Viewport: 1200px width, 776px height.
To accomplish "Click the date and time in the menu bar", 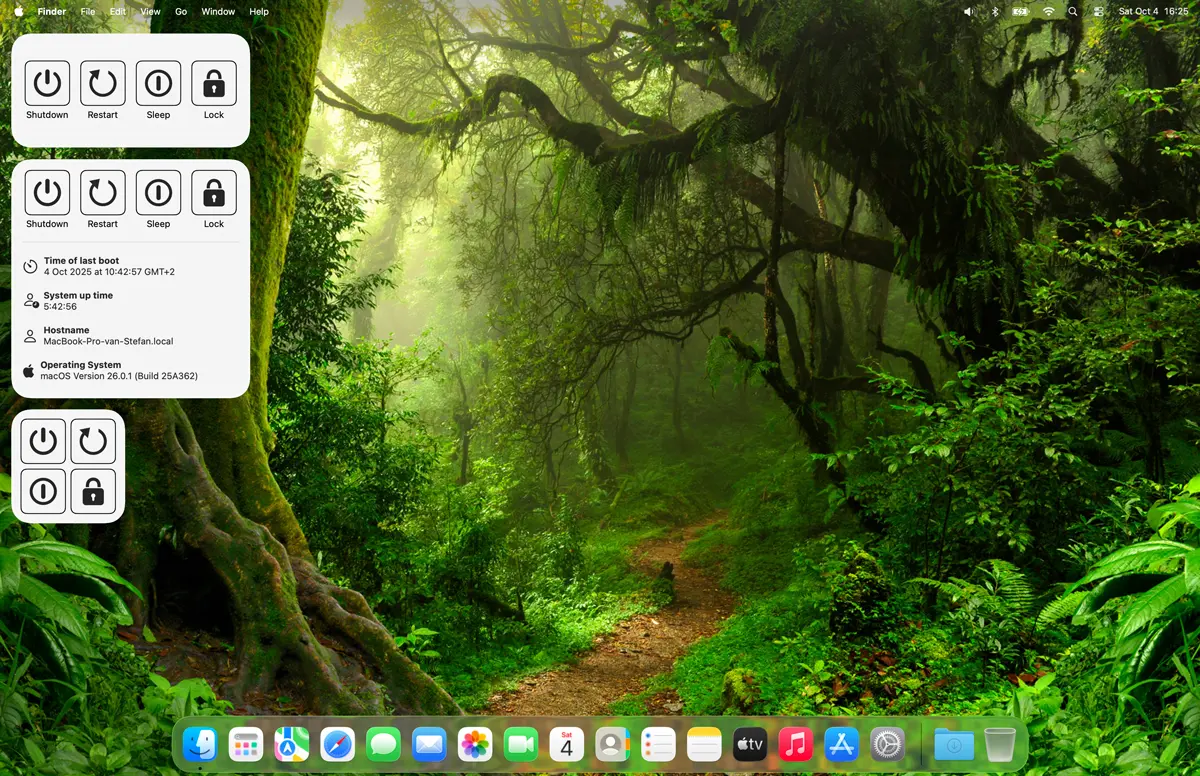I will coord(1153,12).
